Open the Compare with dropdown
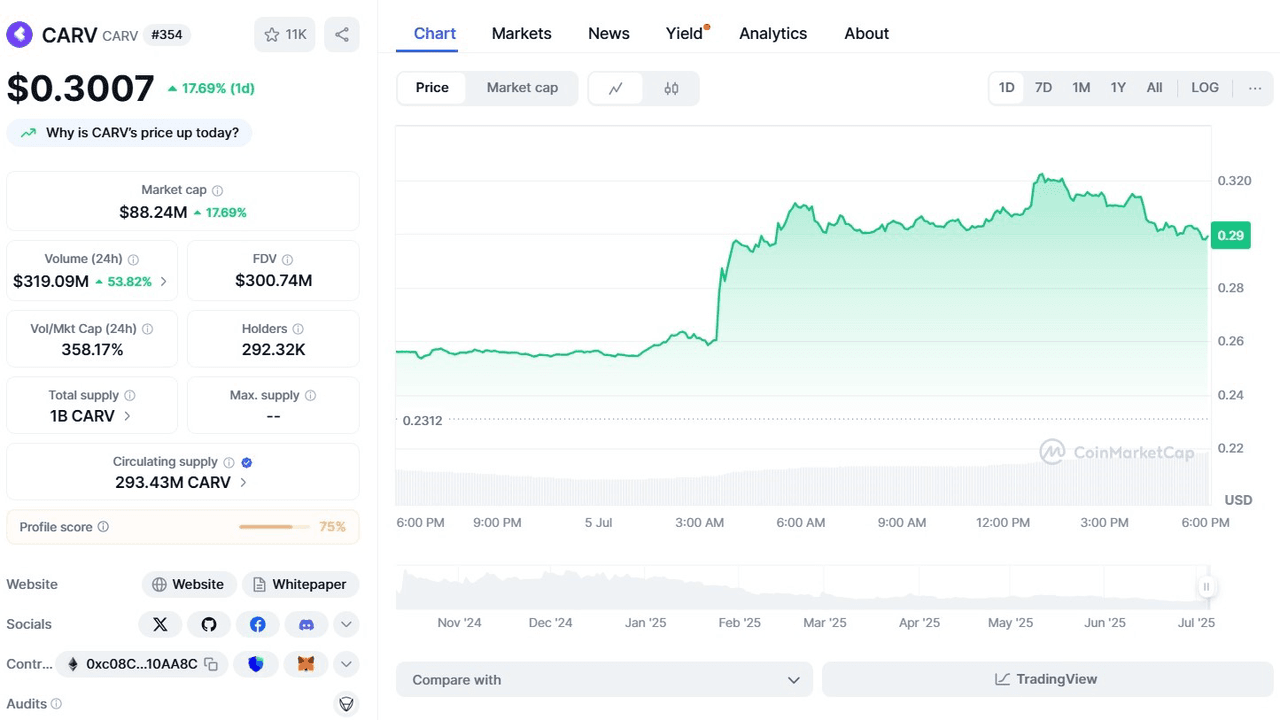1280x720 pixels. coord(605,680)
